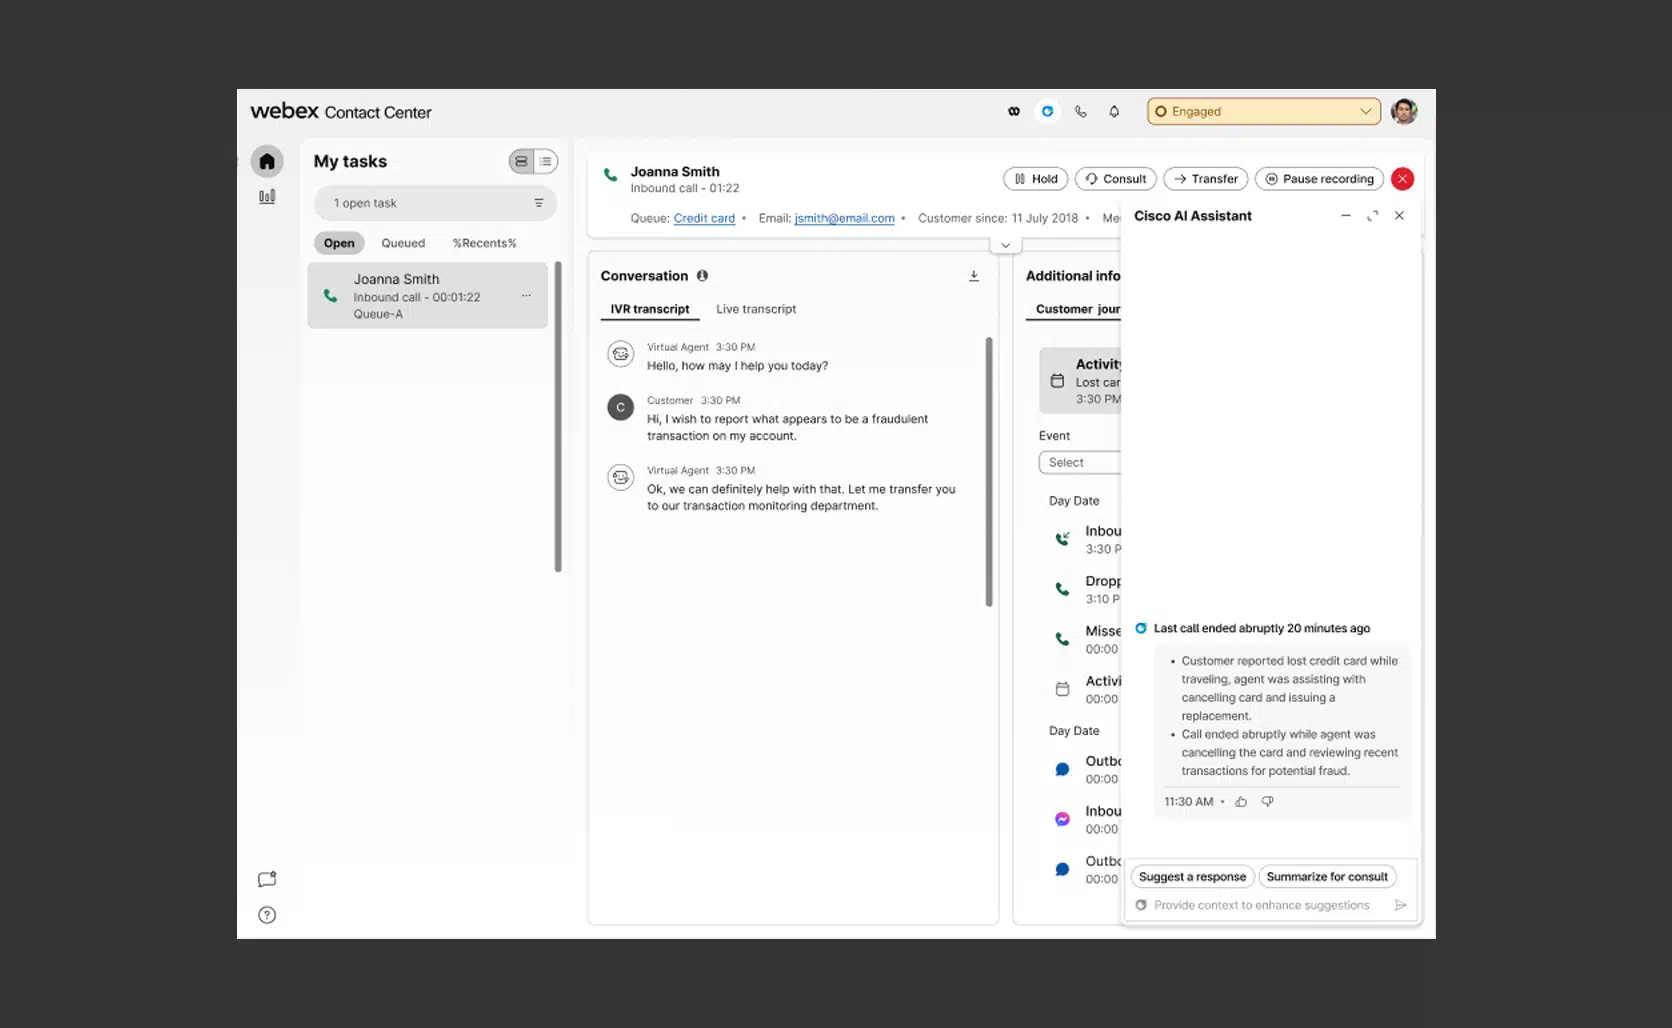The width and height of the screenshot is (1672, 1028).
Task: Click the conversation panel scrollbar
Action: point(989,471)
